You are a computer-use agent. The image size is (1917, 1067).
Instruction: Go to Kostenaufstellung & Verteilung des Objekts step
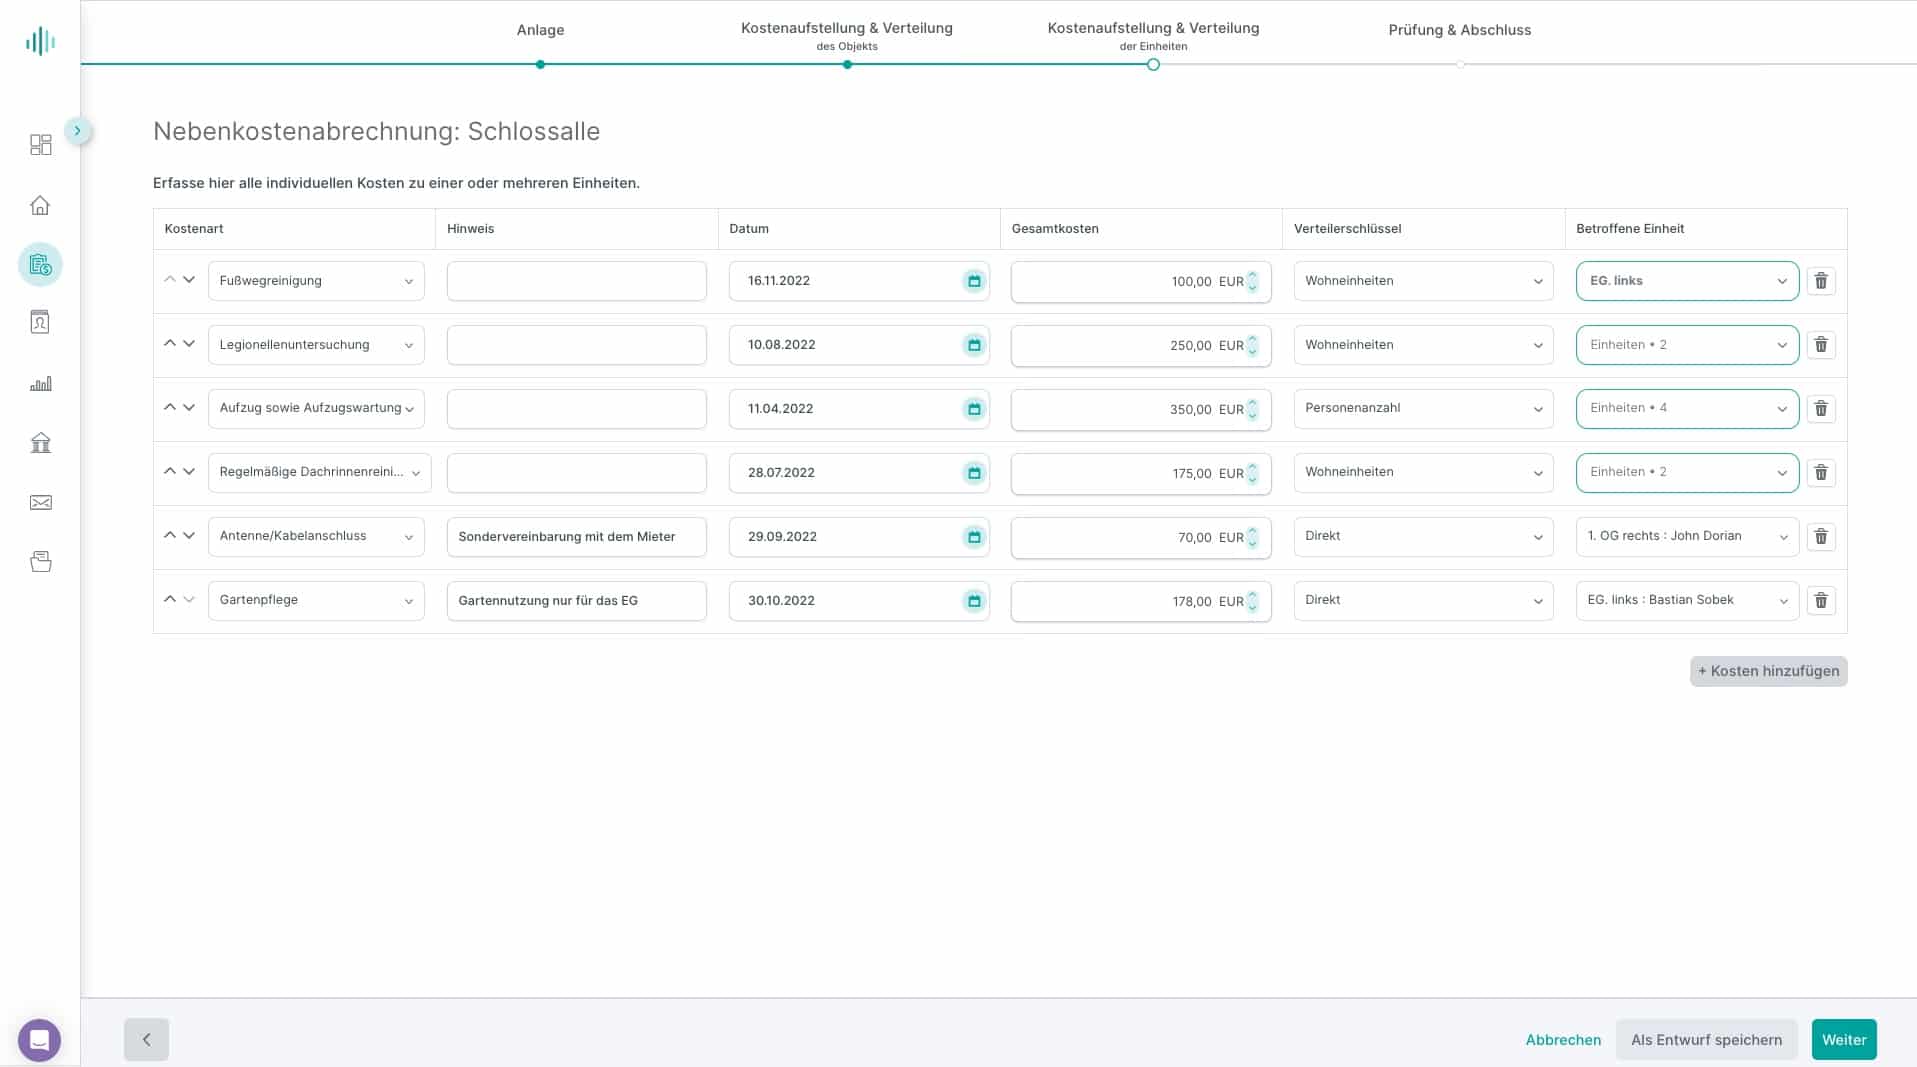(846, 35)
